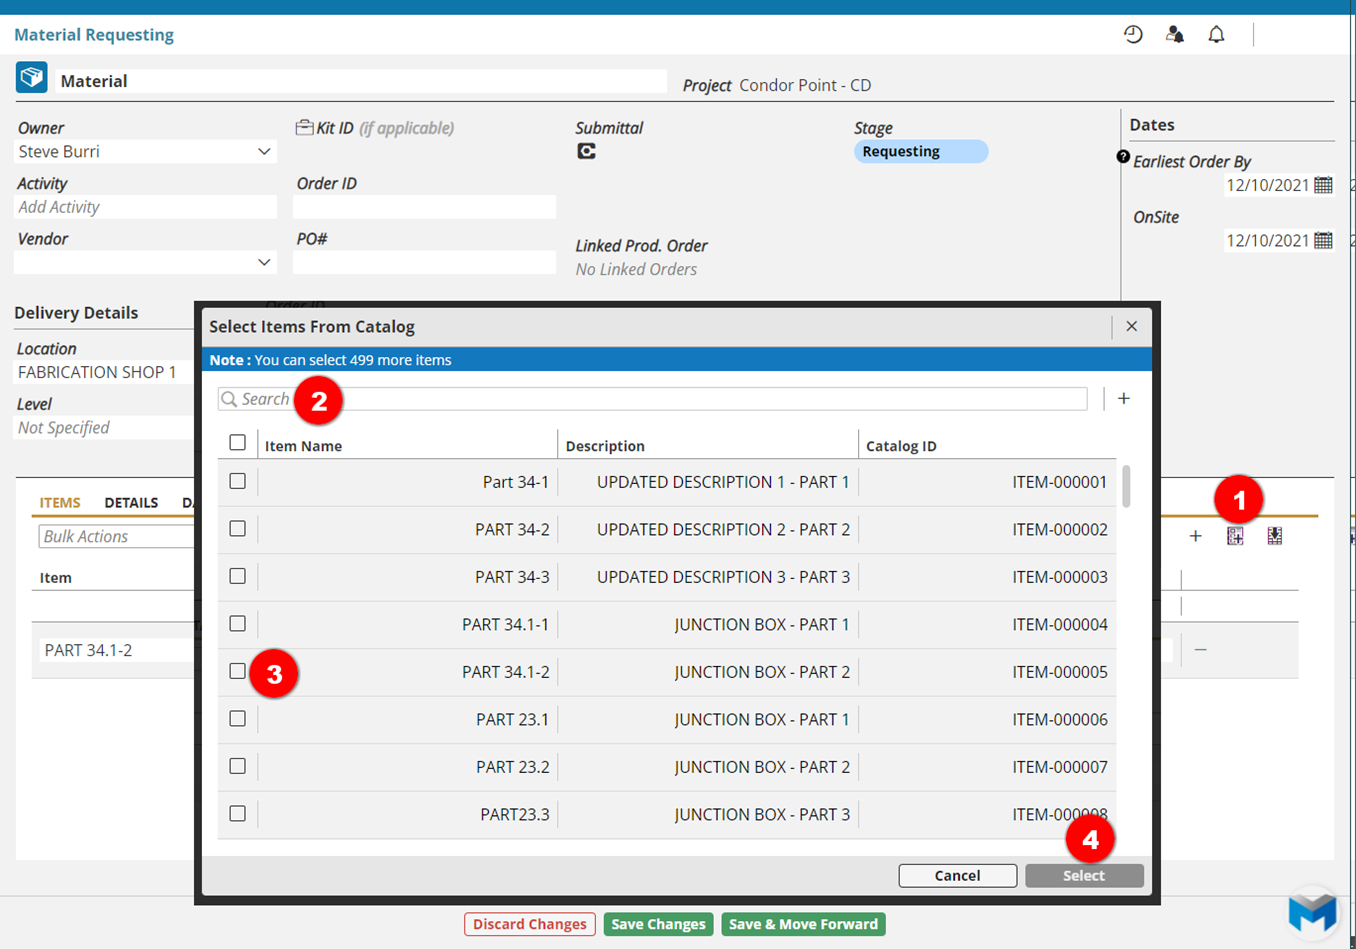Click the plus icon beside catalog search
The image size is (1356, 949).
tap(1124, 399)
